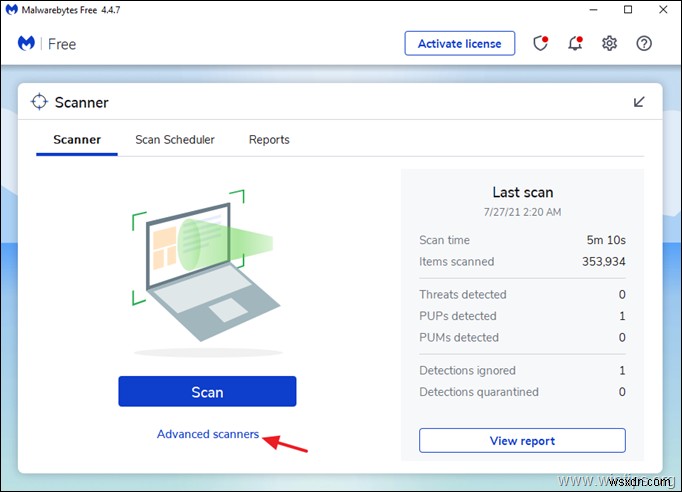
Task: Switch to the Scan Scheduler tab
Action: click(x=175, y=140)
